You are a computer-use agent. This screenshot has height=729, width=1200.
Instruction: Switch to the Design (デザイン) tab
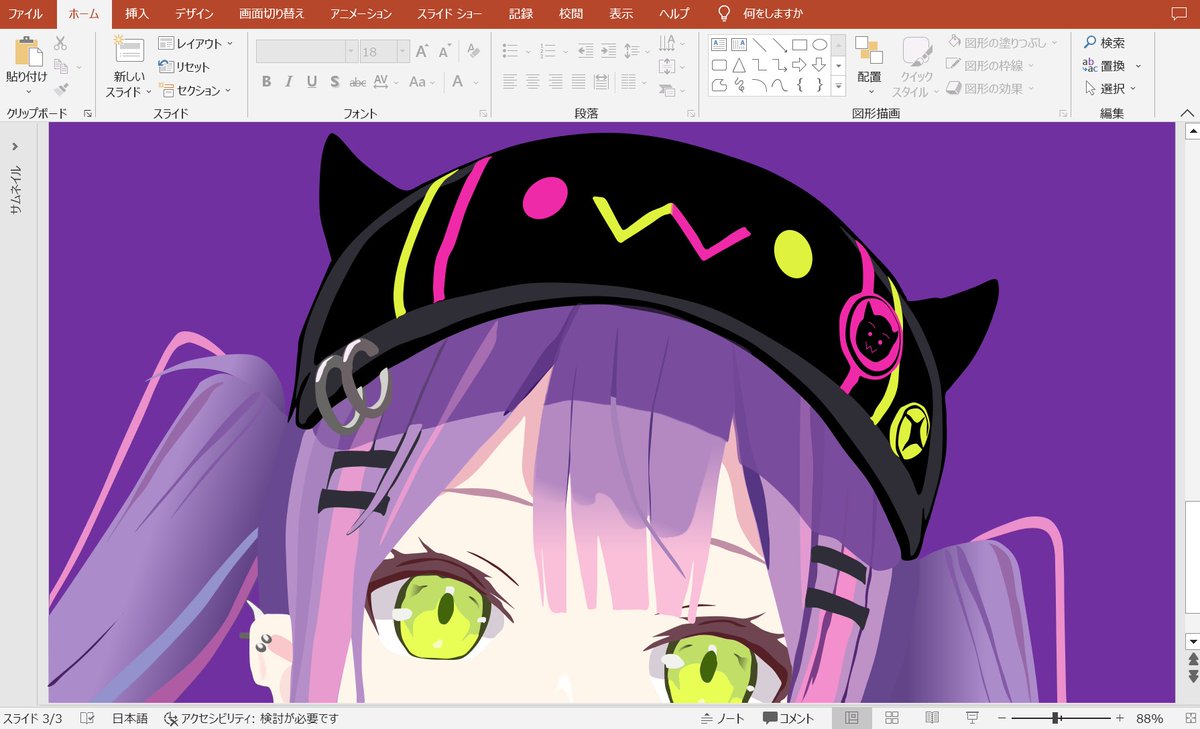click(193, 14)
